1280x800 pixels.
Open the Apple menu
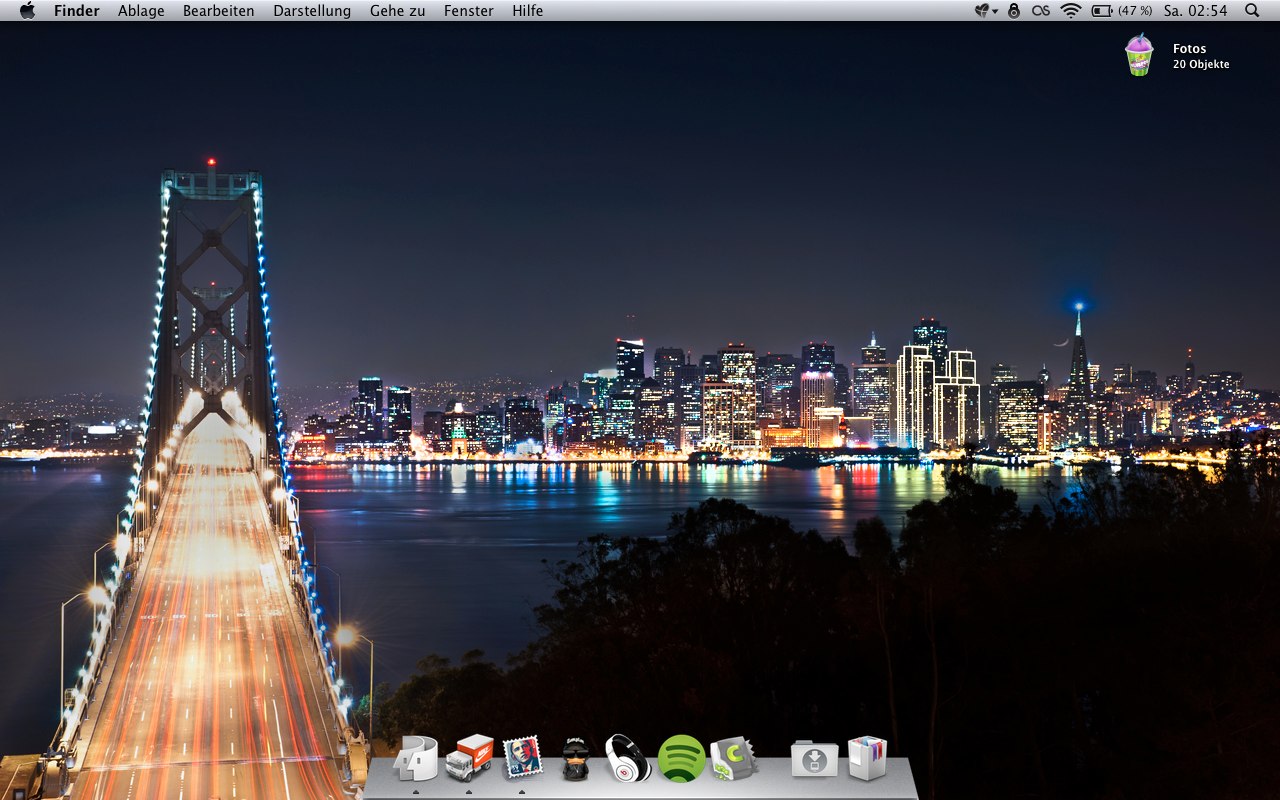(x=27, y=10)
